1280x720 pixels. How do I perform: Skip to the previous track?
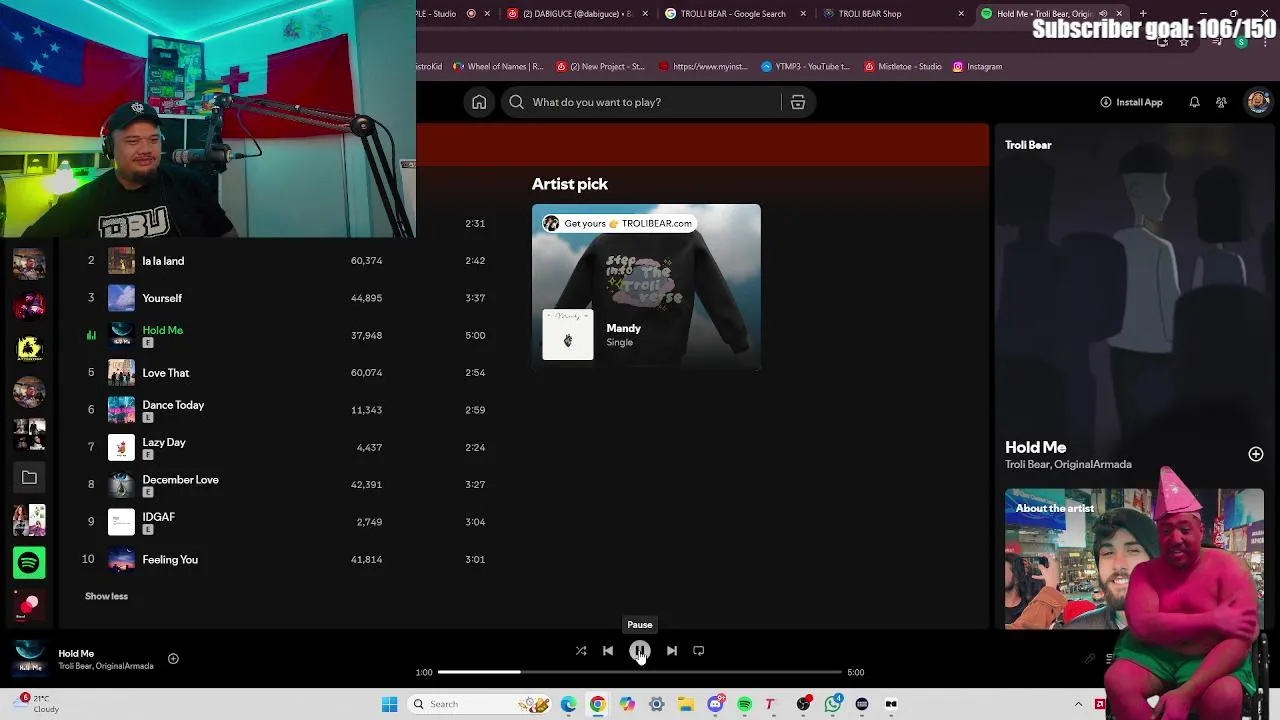[x=608, y=651]
